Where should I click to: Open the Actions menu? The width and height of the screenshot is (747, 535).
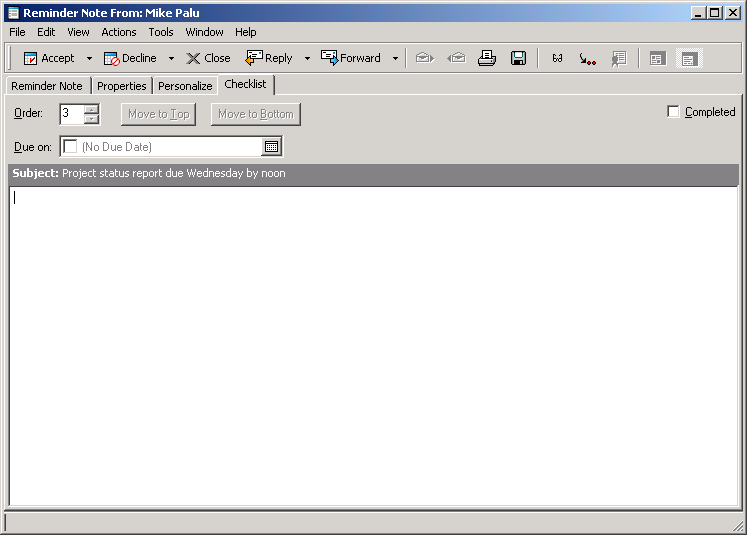point(119,32)
